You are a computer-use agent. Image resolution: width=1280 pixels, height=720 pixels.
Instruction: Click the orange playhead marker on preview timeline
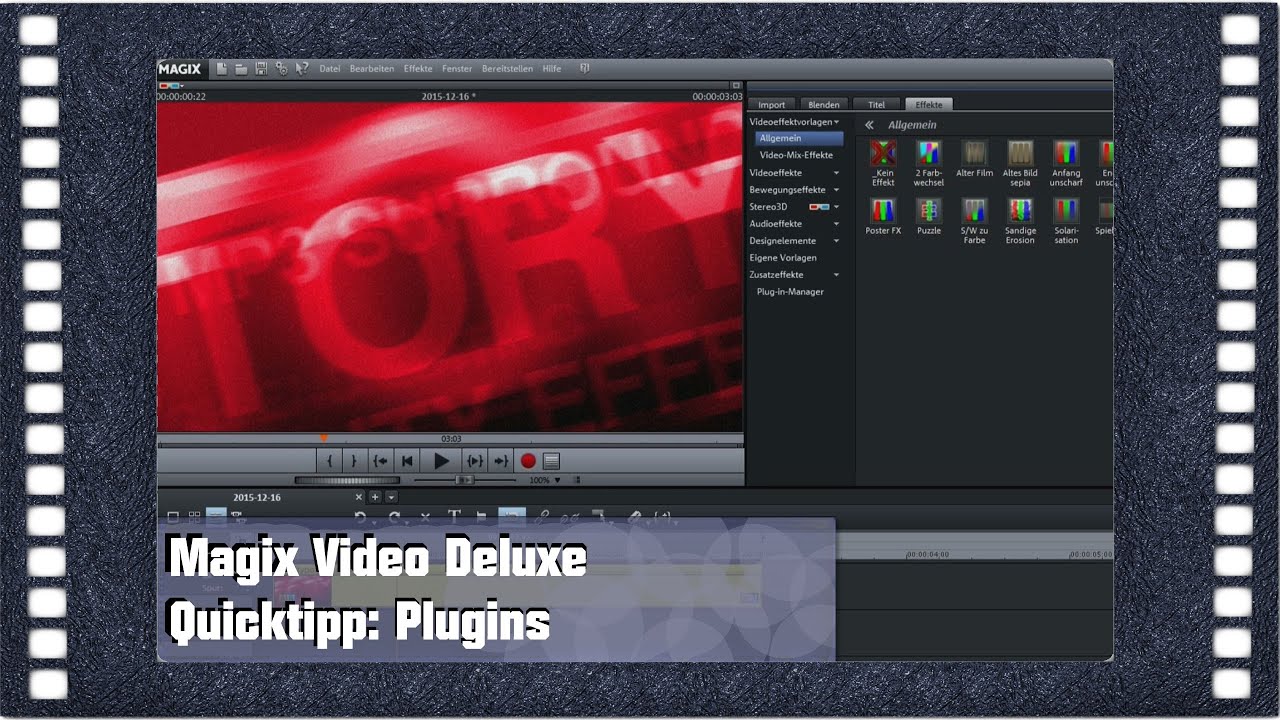pyautogui.click(x=323, y=438)
